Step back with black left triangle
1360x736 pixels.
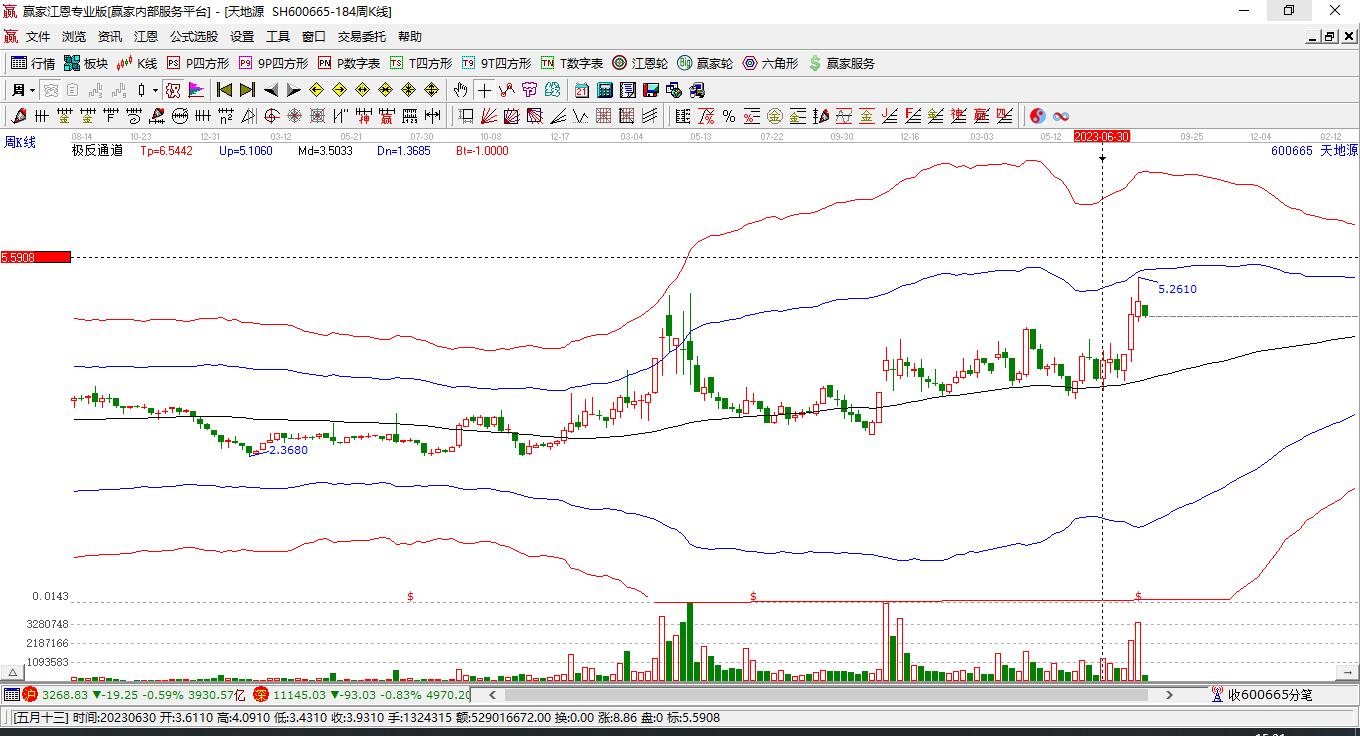coord(271,90)
